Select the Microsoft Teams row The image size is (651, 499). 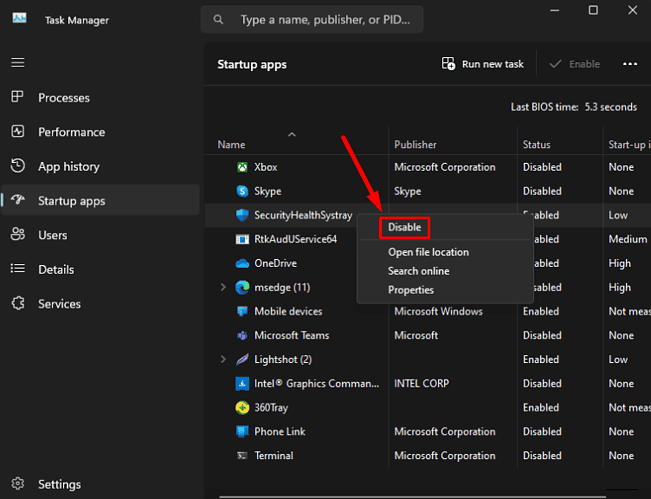[x=291, y=335]
